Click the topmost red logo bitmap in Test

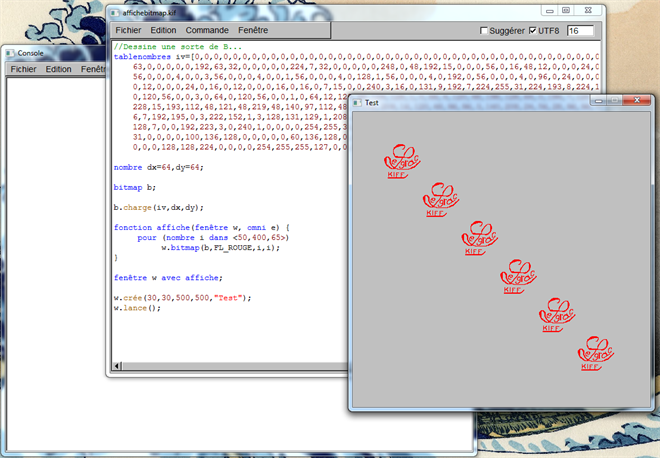click(x=402, y=161)
